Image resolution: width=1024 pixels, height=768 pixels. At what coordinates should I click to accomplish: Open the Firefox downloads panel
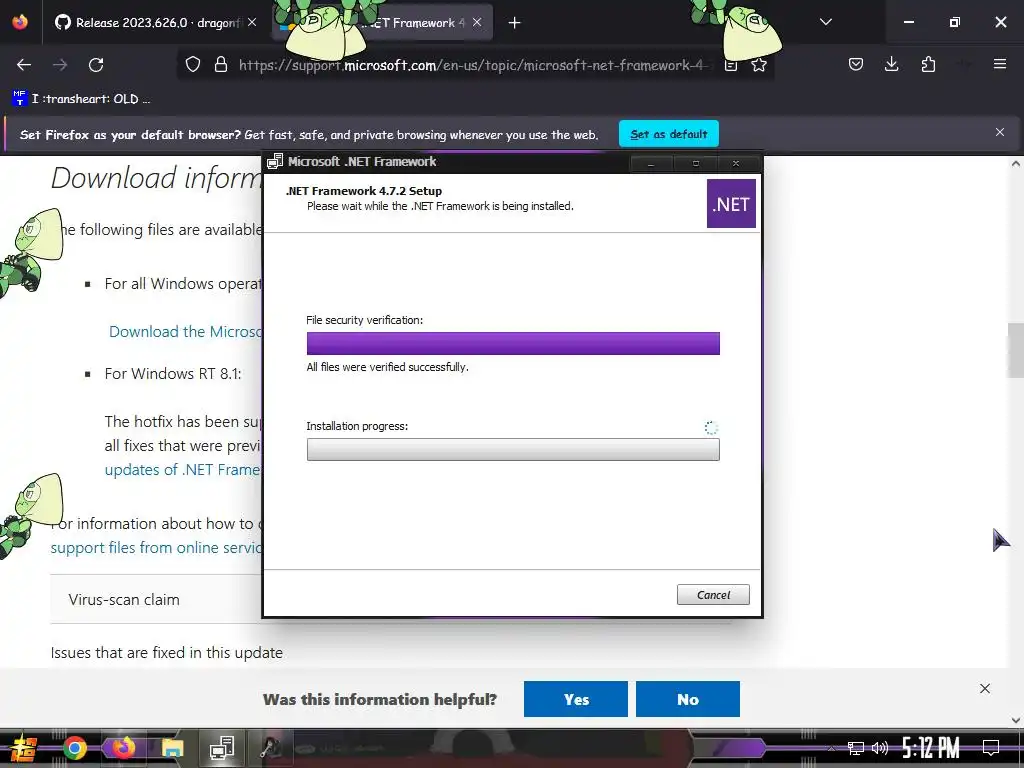click(891, 64)
